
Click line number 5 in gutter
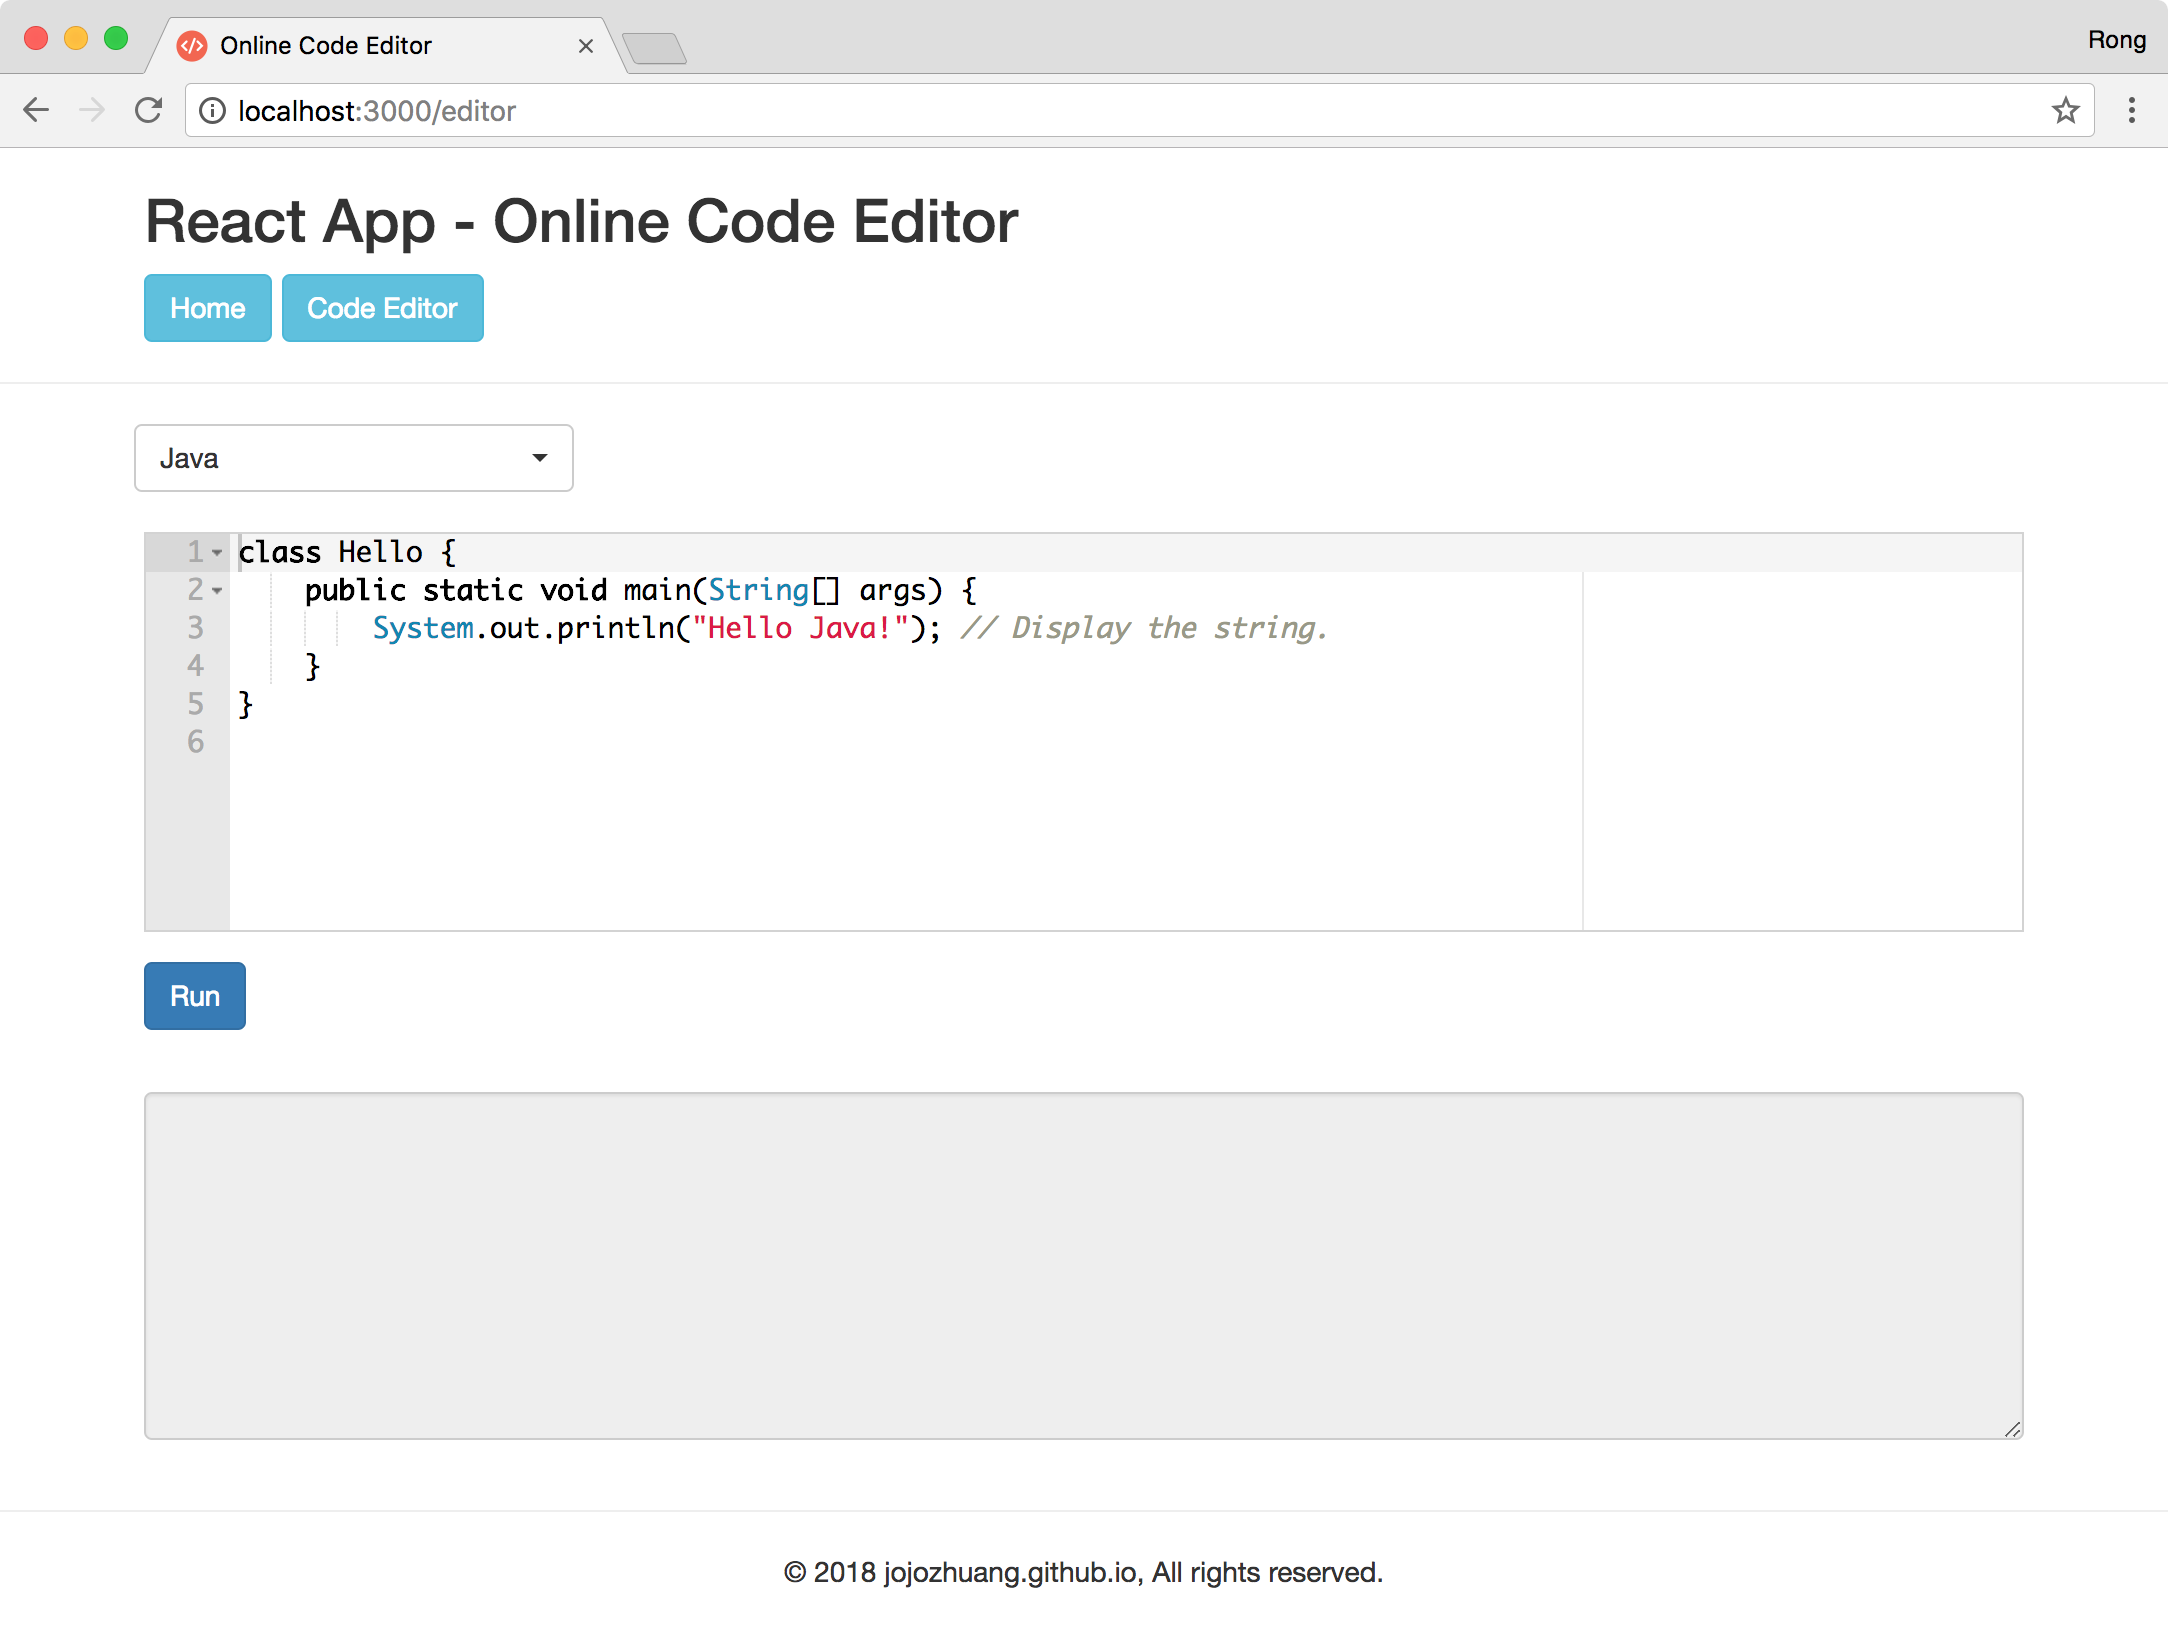[x=196, y=704]
